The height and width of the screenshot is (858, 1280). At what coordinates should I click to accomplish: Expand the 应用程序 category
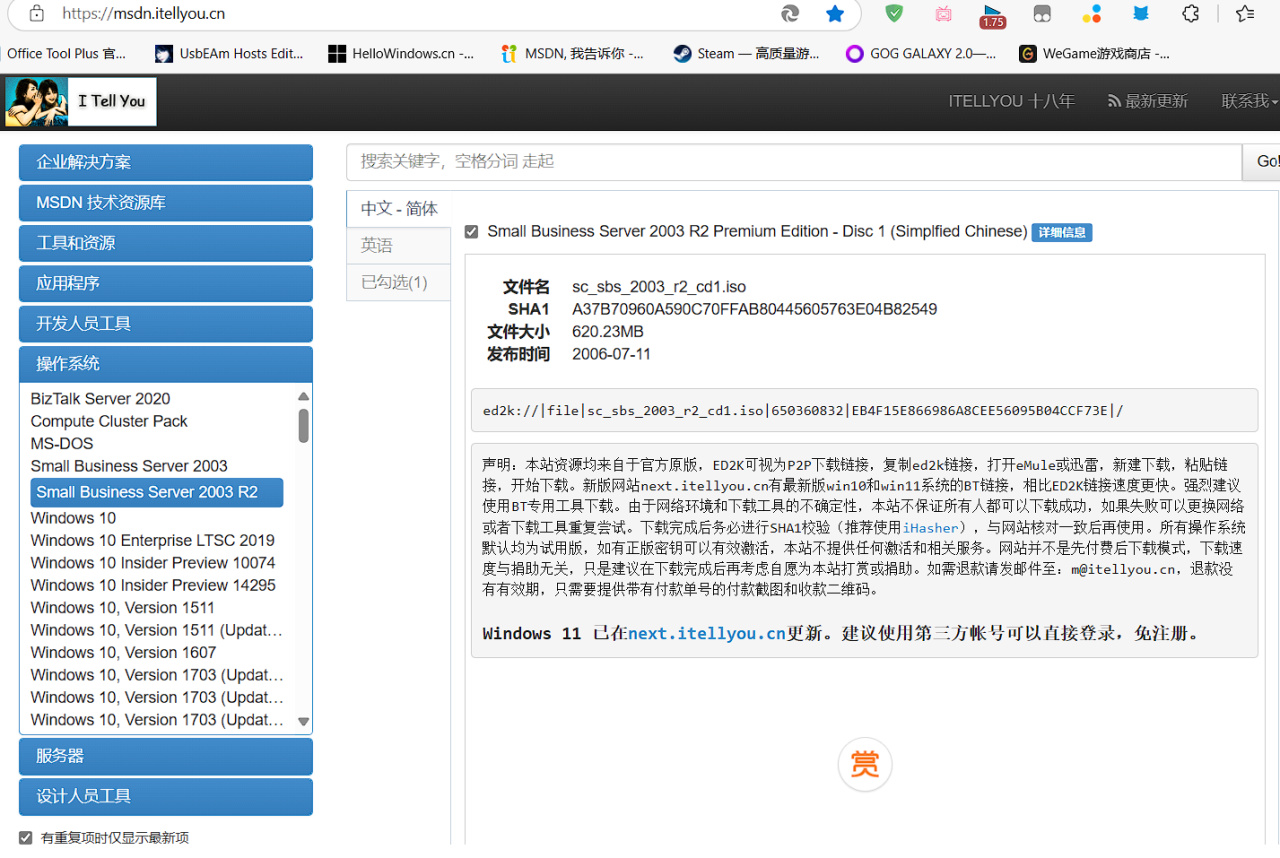166,283
